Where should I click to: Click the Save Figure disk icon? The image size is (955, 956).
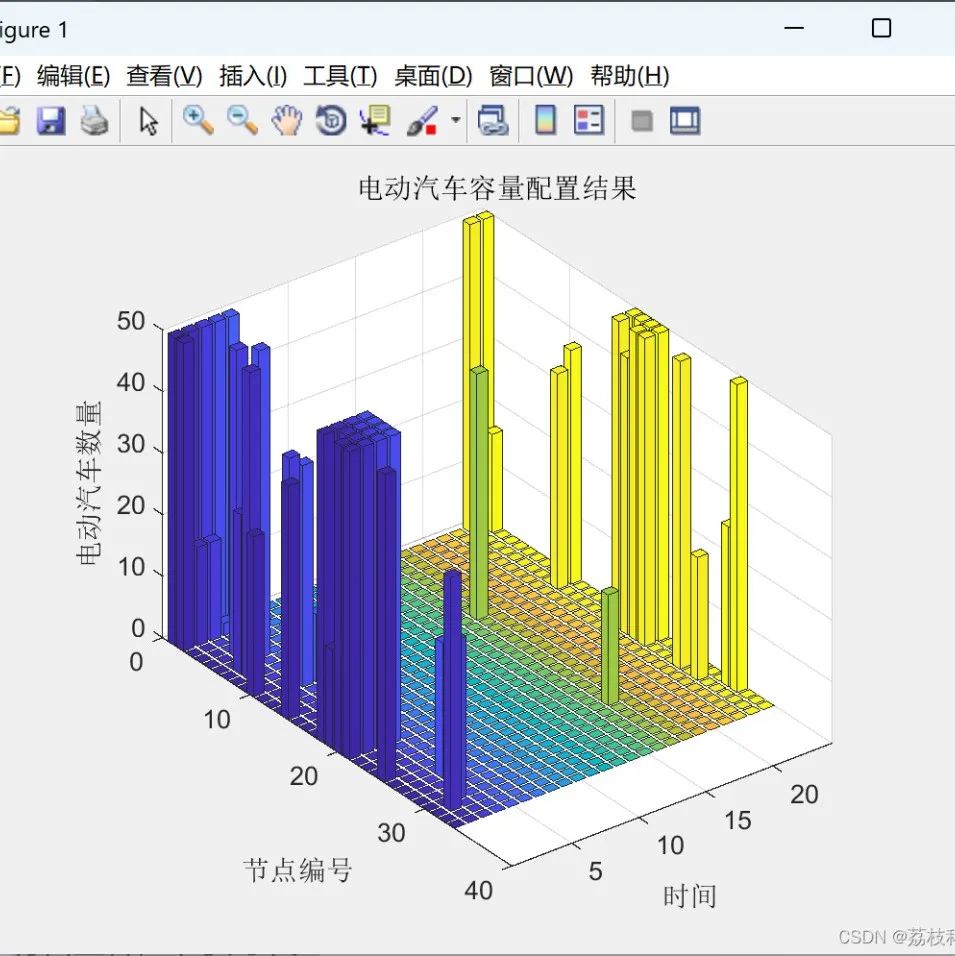(51, 120)
